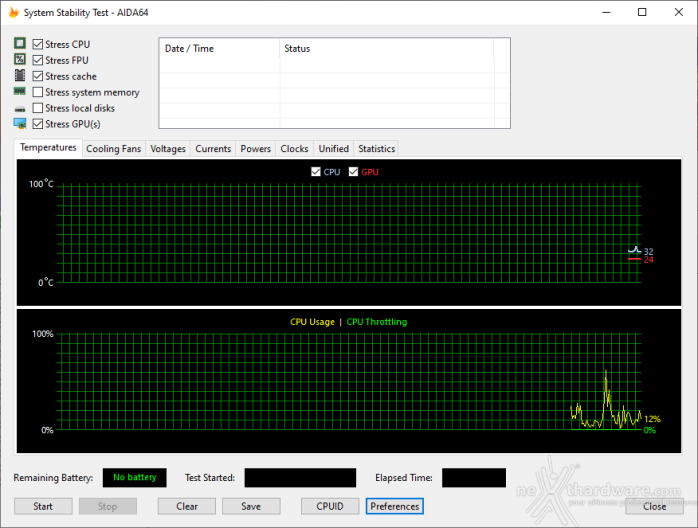This screenshot has height=528, width=698.
Task: Maximize the System Stability Test window
Action: (642, 12)
